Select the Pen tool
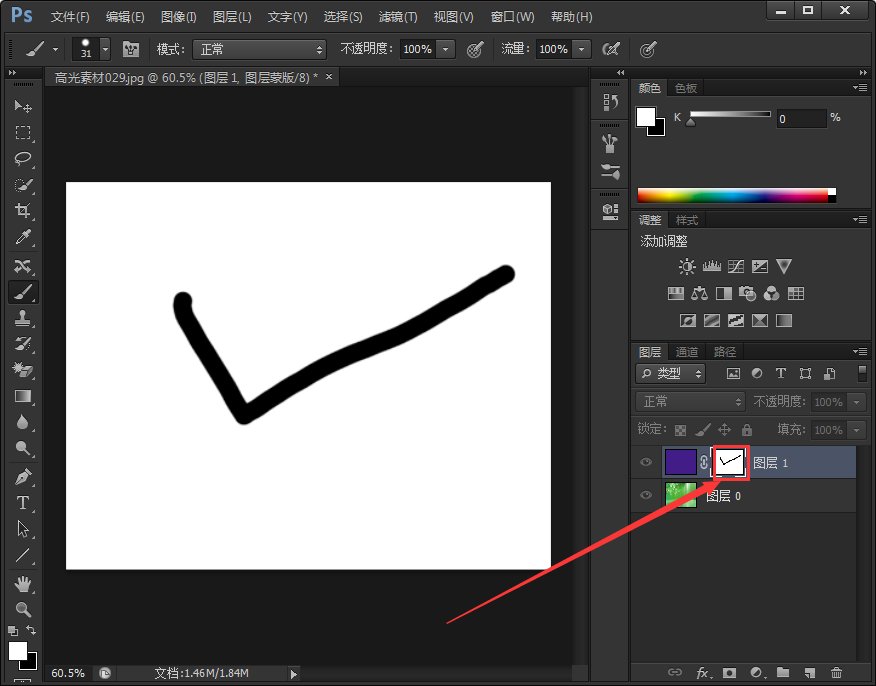The image size is (876, 686). (x=22, y=476)
